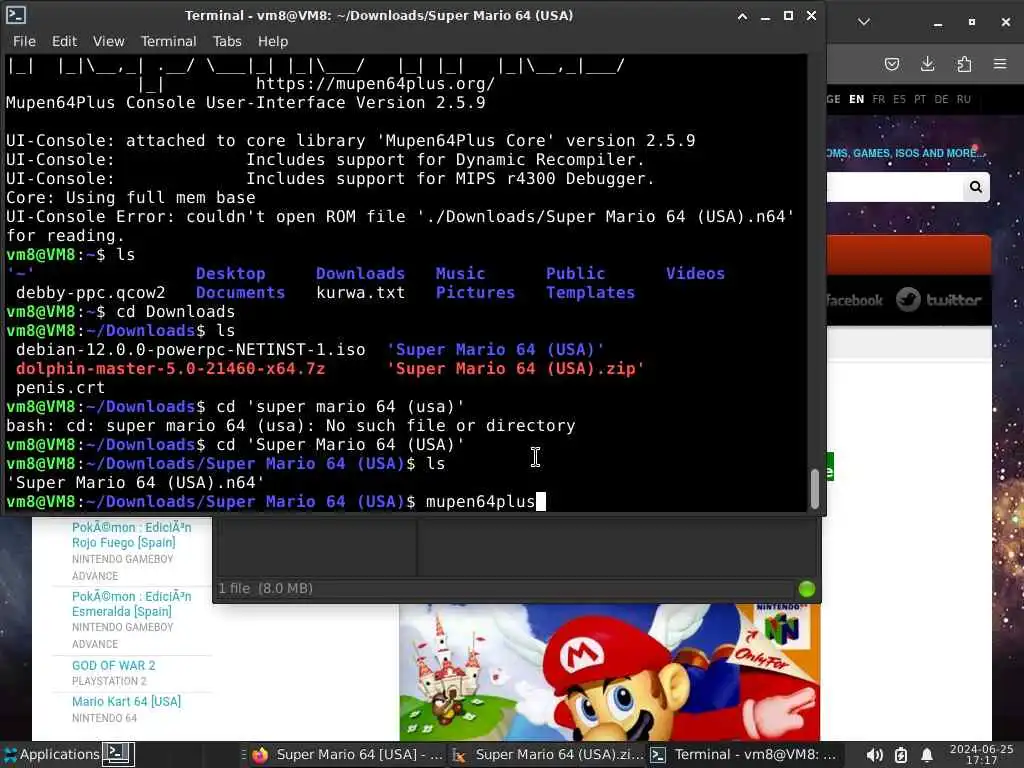
Task: Open Firefox extensions puzzle icon
Action: tap(963, 64)
